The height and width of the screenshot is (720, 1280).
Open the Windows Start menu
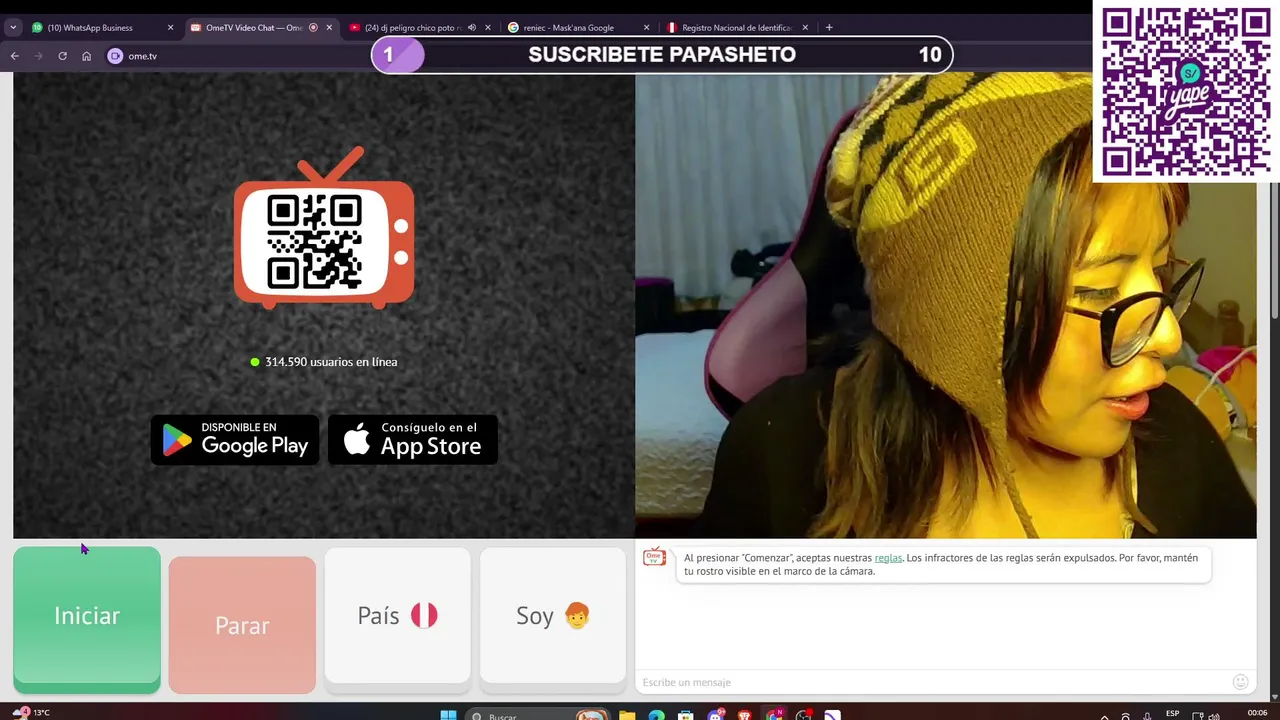[449, 715]
